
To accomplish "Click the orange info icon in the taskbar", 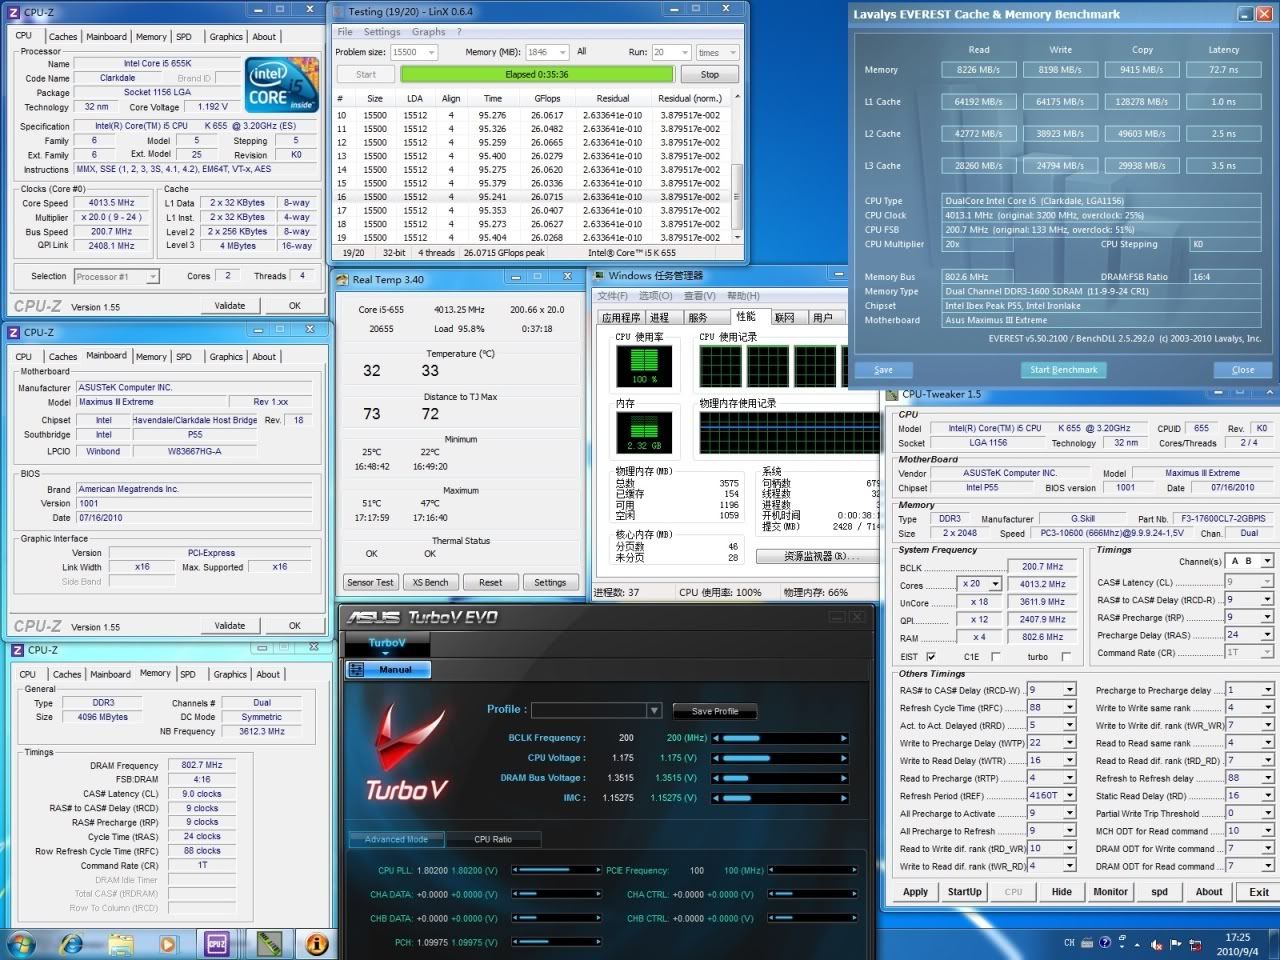I will pos(316,943).
